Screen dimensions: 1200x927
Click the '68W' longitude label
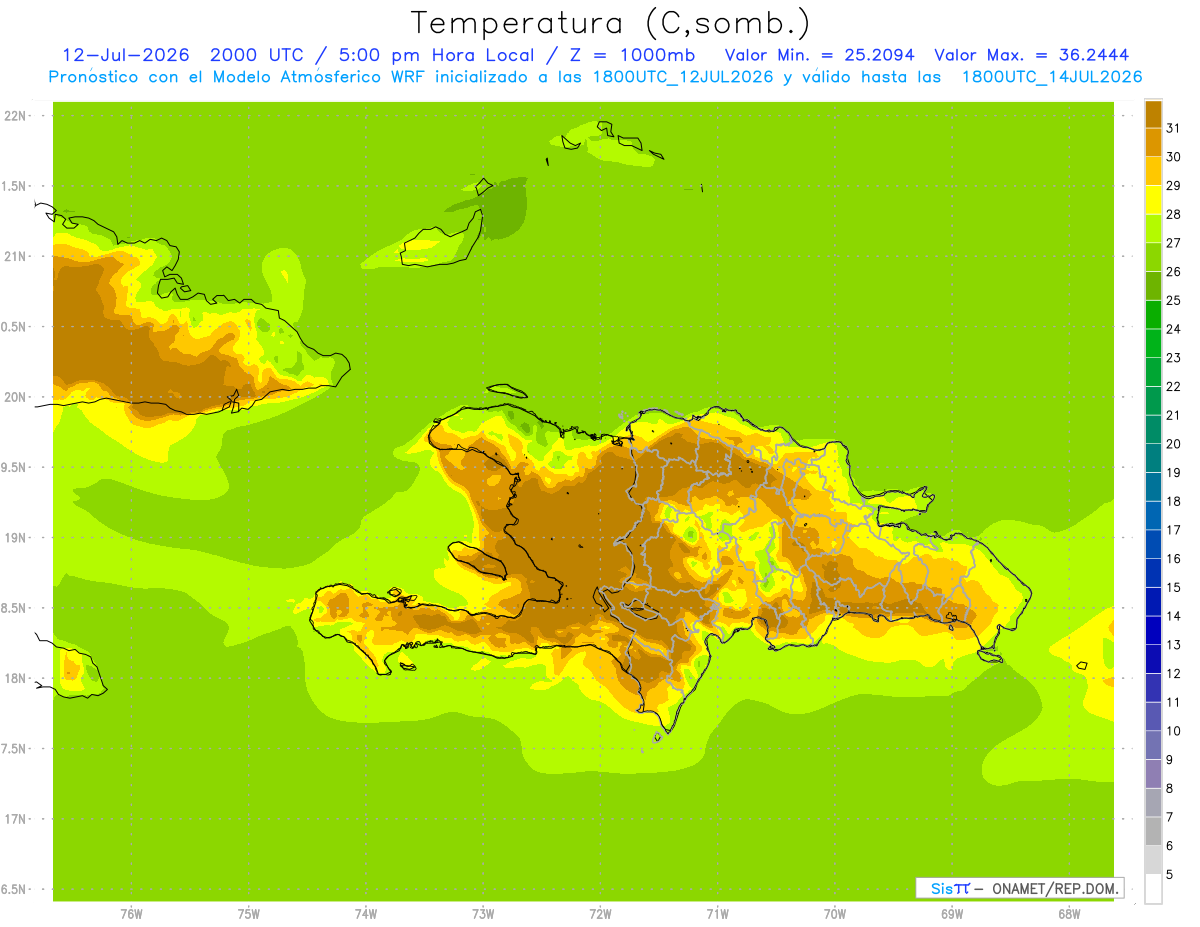[x=1069, y=914]
